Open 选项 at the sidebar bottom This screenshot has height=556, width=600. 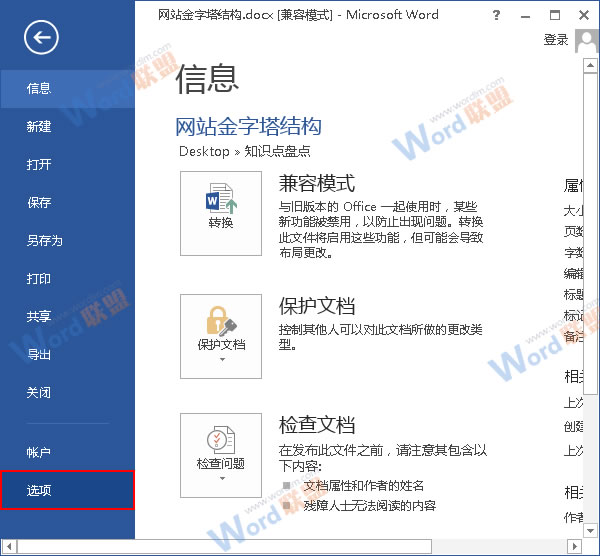point(67,490)
